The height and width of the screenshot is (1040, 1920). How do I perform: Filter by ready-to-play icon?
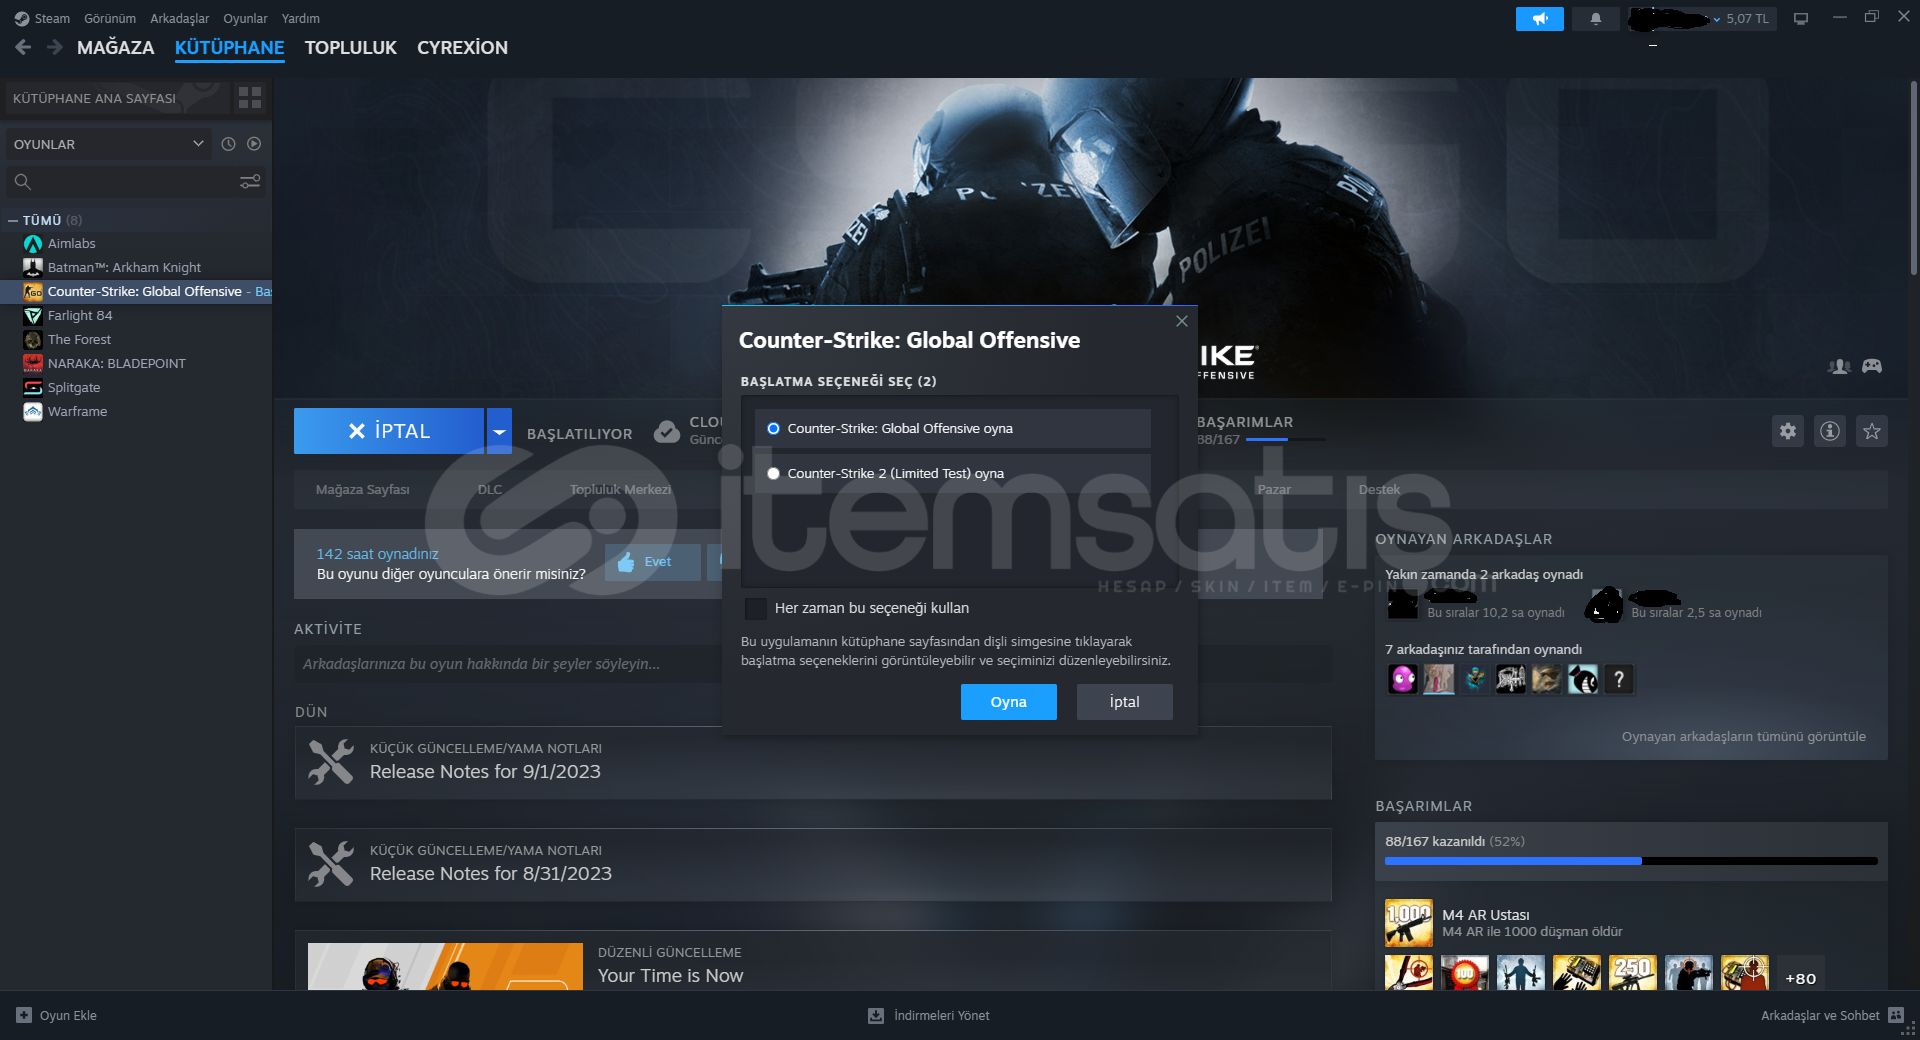[254, 144]
